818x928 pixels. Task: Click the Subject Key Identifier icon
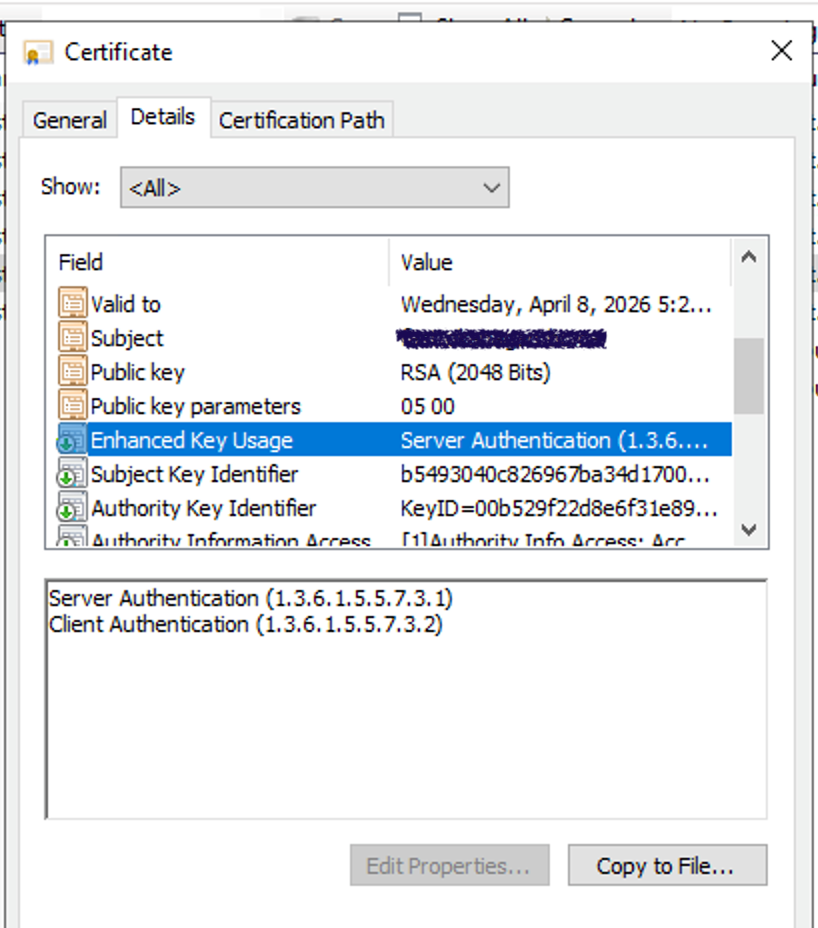pos(72,474)
